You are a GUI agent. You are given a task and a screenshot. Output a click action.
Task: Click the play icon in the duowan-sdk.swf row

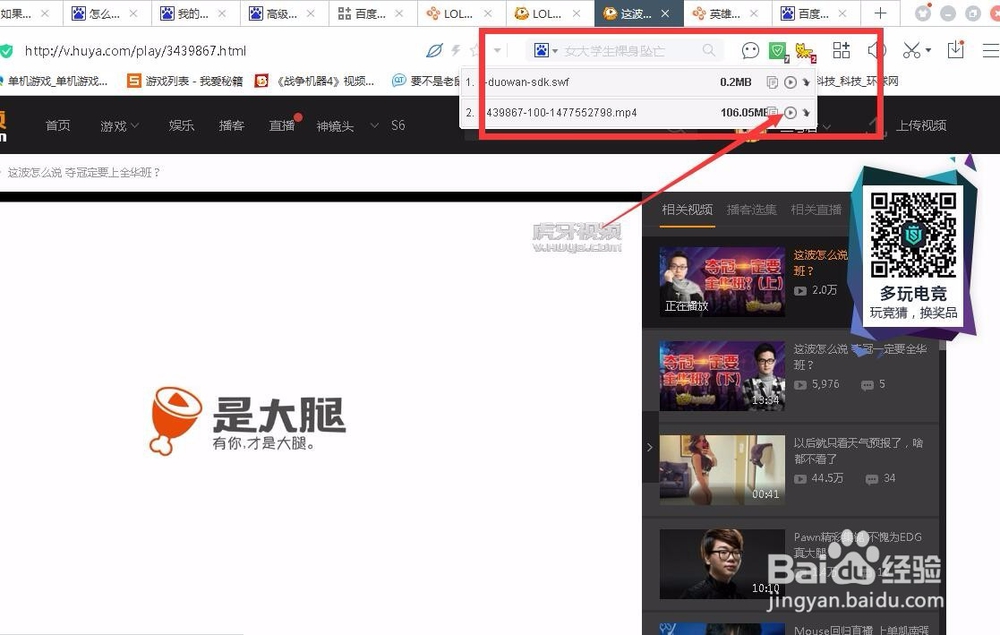pyautogui.click(x=790, y=82)
